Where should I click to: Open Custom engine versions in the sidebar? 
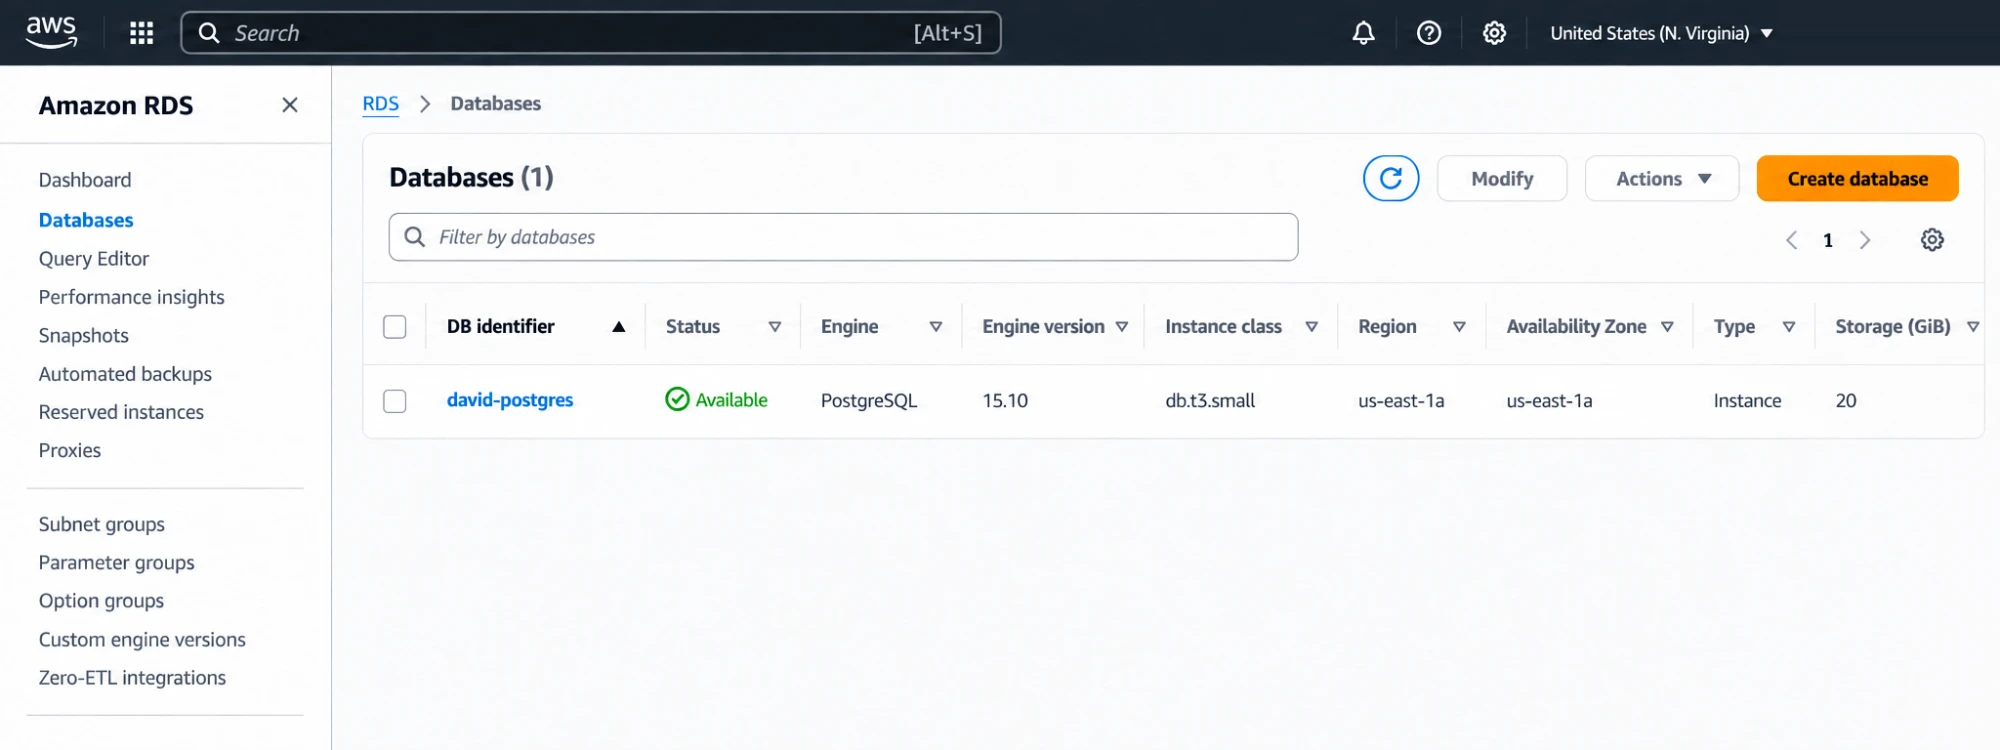click(142, 640)
